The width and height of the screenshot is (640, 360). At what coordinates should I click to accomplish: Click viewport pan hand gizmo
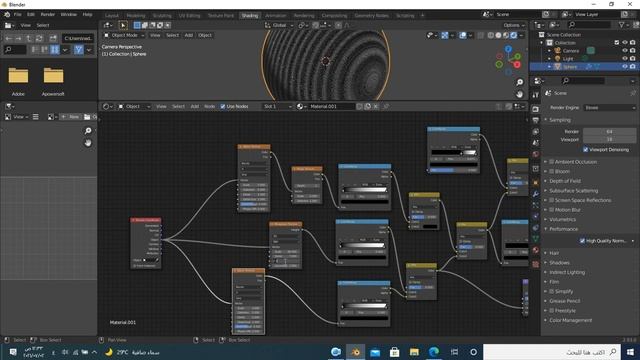[520, 94]
